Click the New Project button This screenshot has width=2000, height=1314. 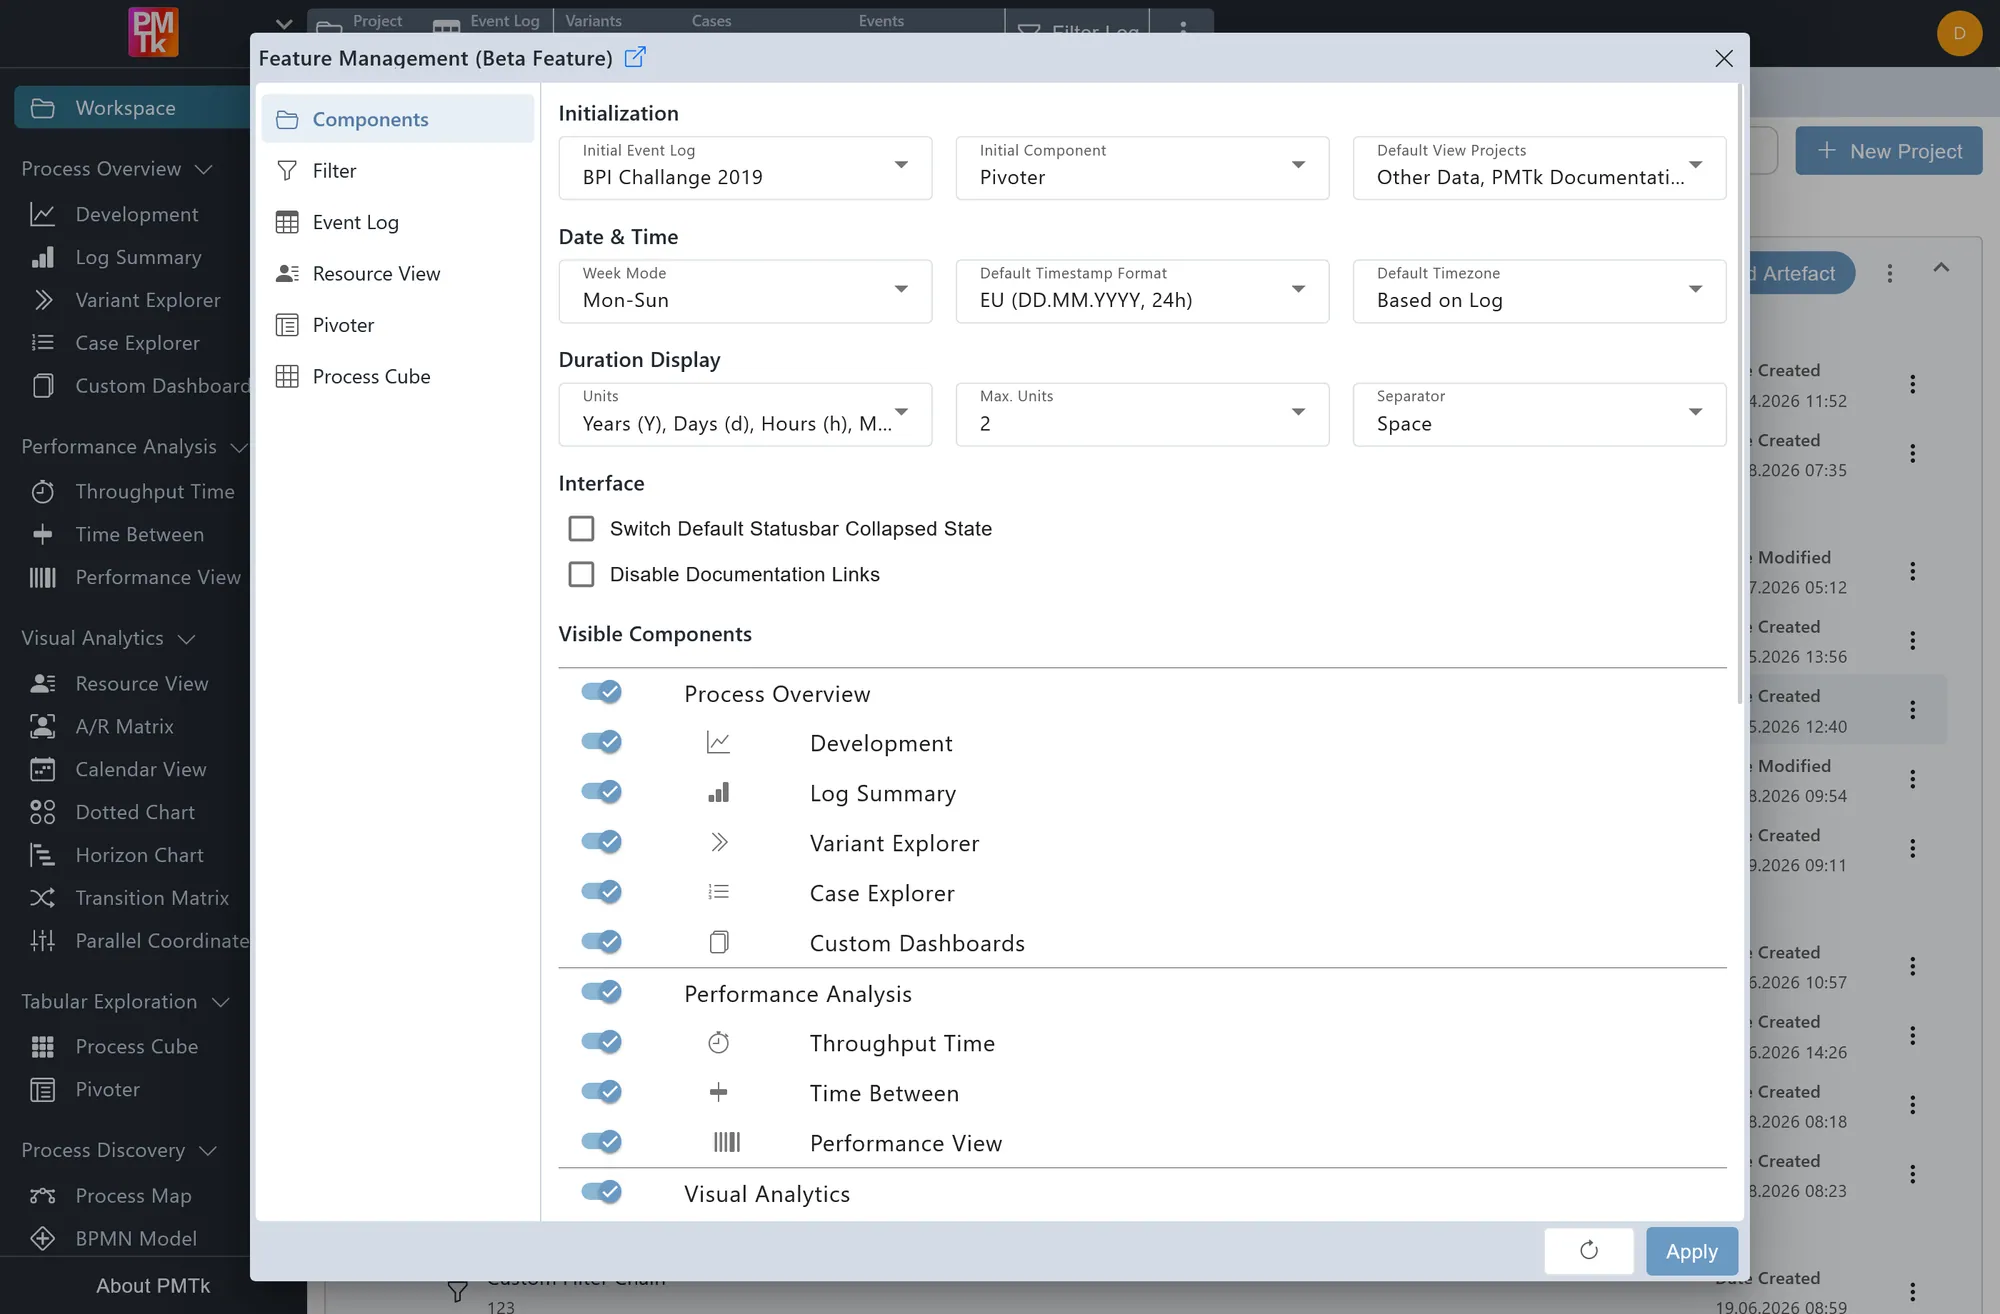coord(1888,151)
